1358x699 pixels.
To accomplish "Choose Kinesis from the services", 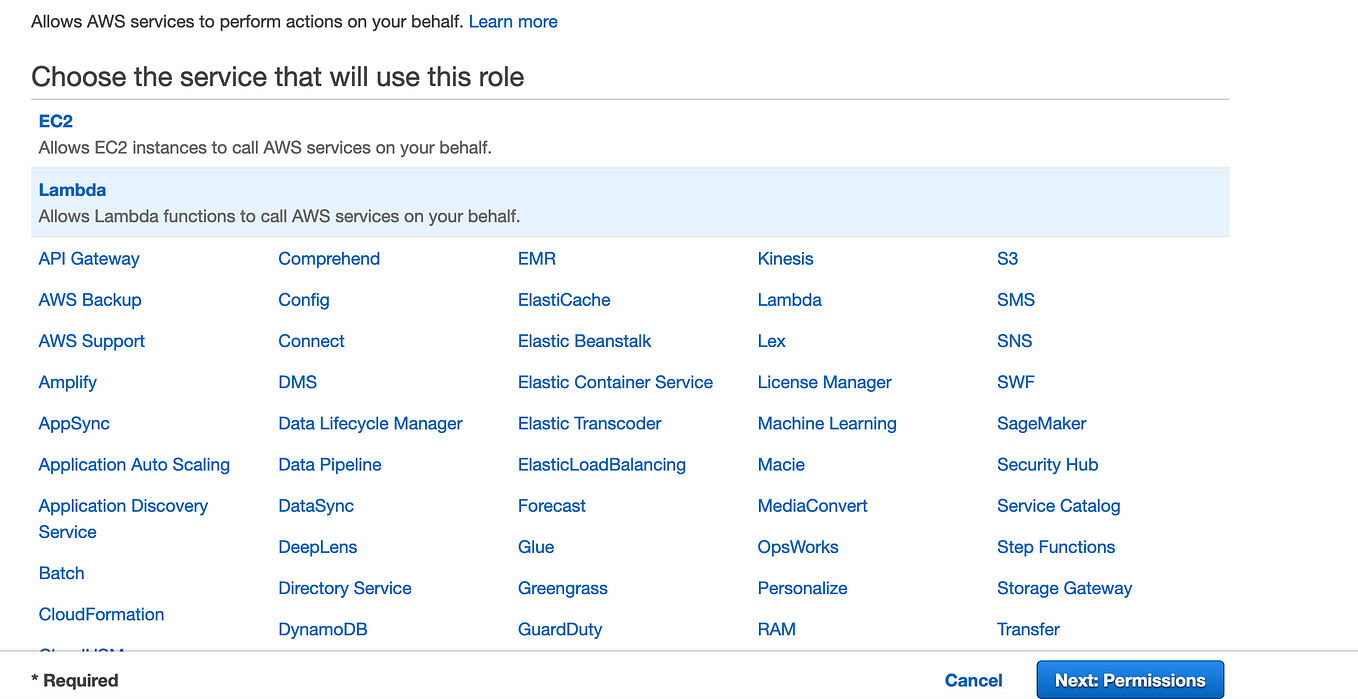I will click(x=785, y=258).
